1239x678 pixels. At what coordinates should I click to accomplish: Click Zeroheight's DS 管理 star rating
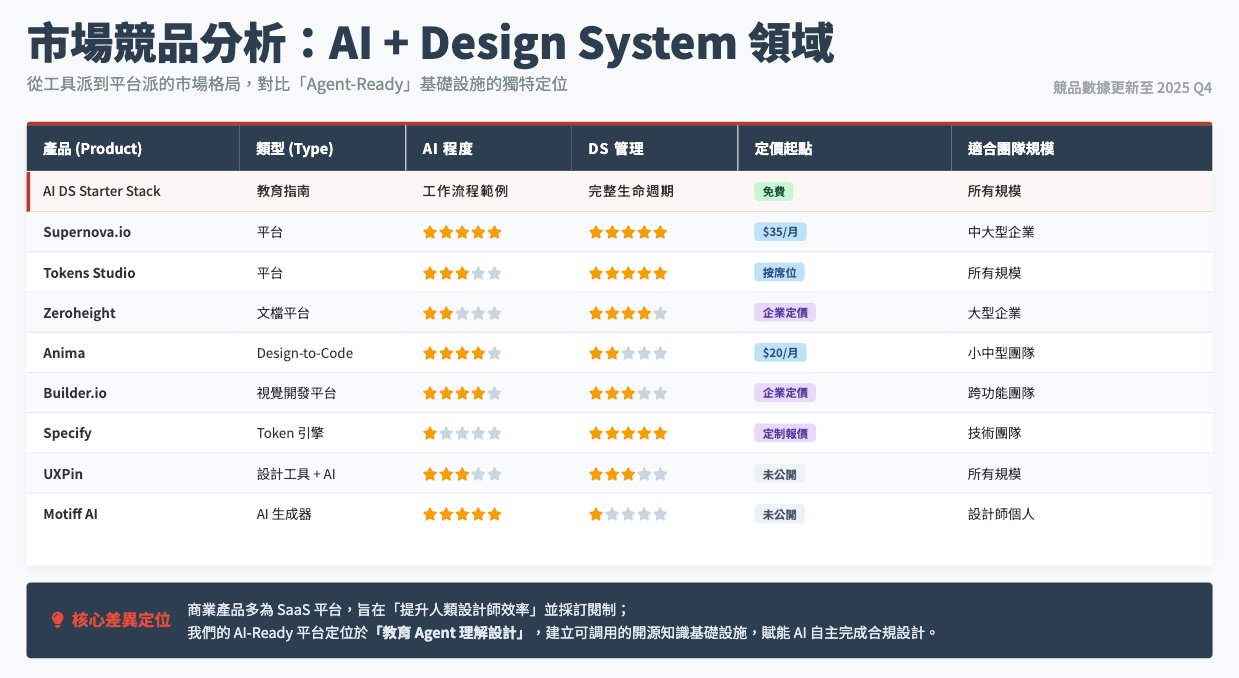(628, 313)
